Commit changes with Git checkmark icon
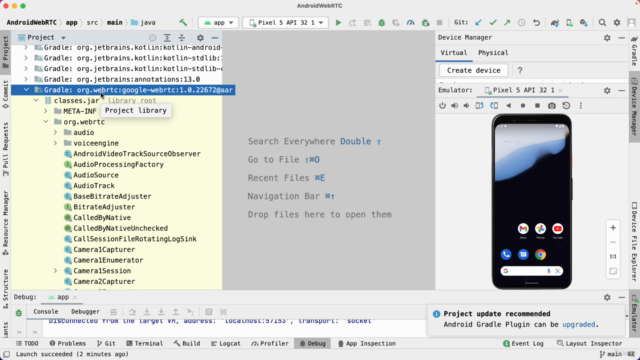640x360 pixels. (x=493, y=22)
